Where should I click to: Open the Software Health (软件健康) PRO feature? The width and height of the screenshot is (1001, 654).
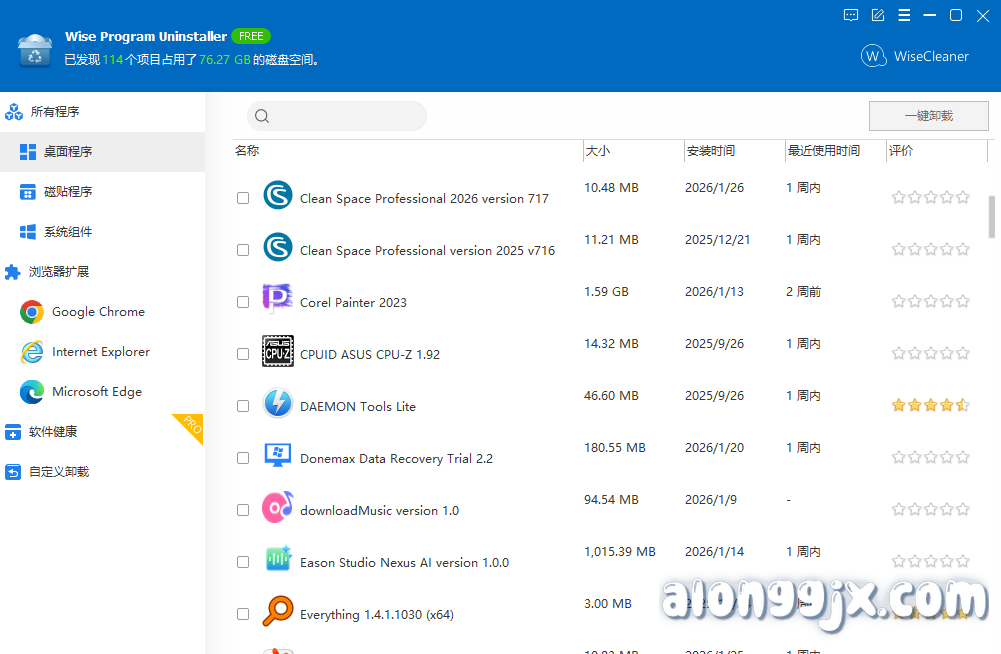pyautogui.click(x=60, y=431)
